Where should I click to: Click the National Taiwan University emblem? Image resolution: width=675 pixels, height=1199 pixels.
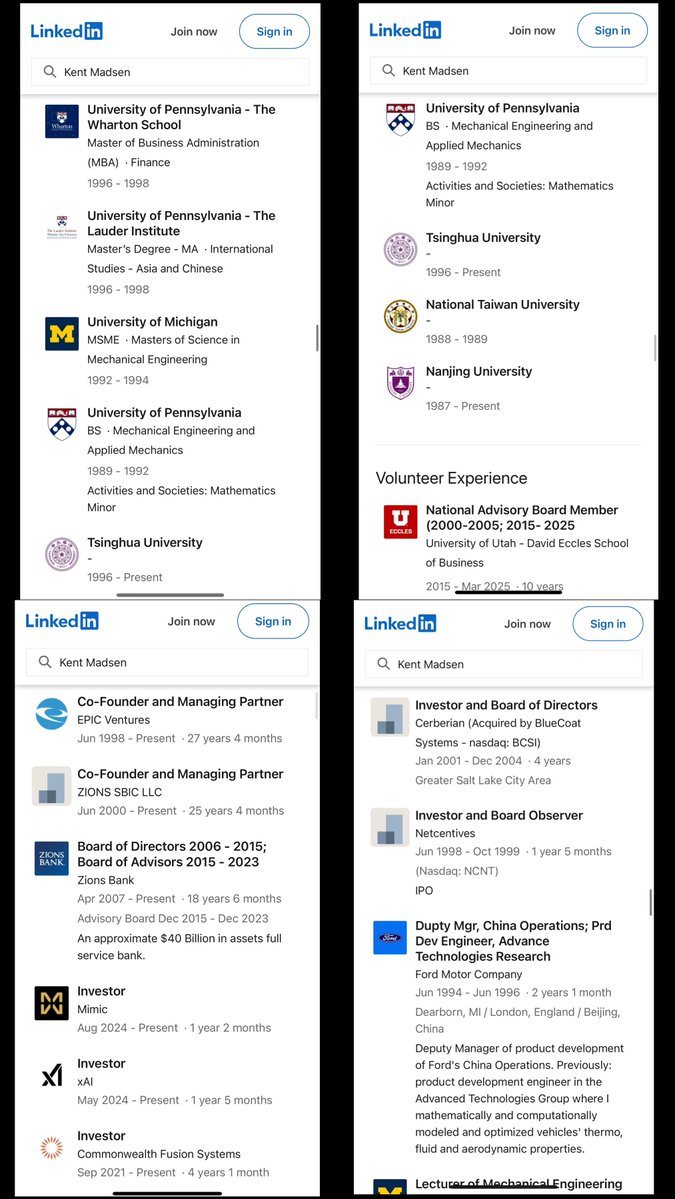click(400, 316)
